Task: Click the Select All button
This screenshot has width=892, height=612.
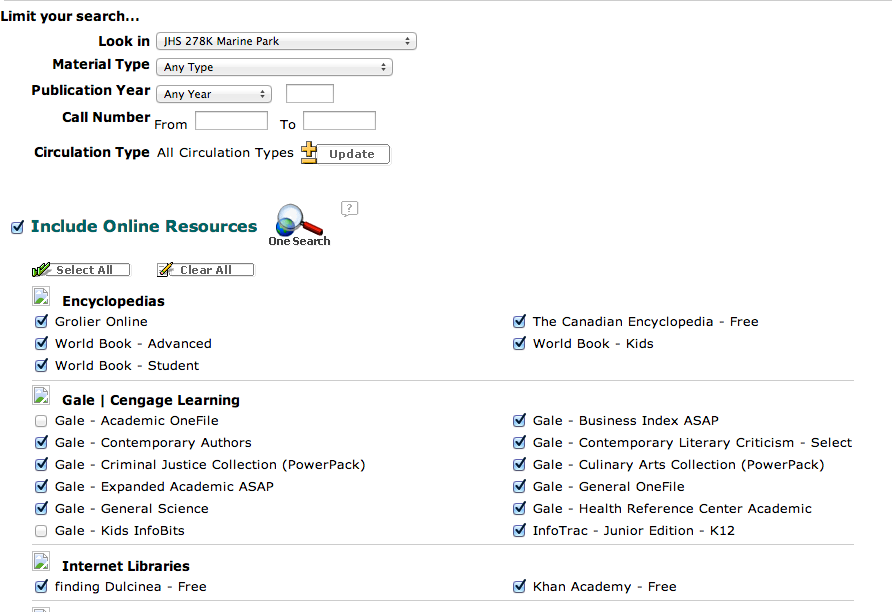Action: (x=81, y=270)
